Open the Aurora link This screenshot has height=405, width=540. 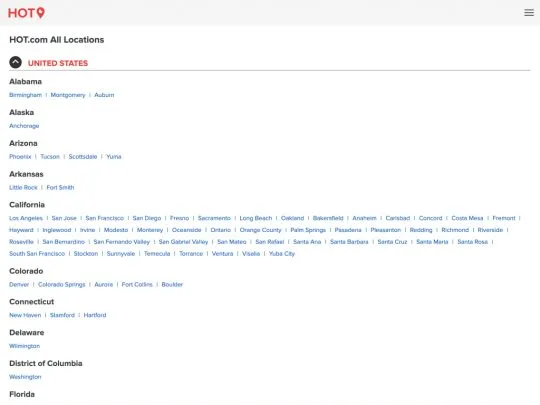[x=104, y=284]
